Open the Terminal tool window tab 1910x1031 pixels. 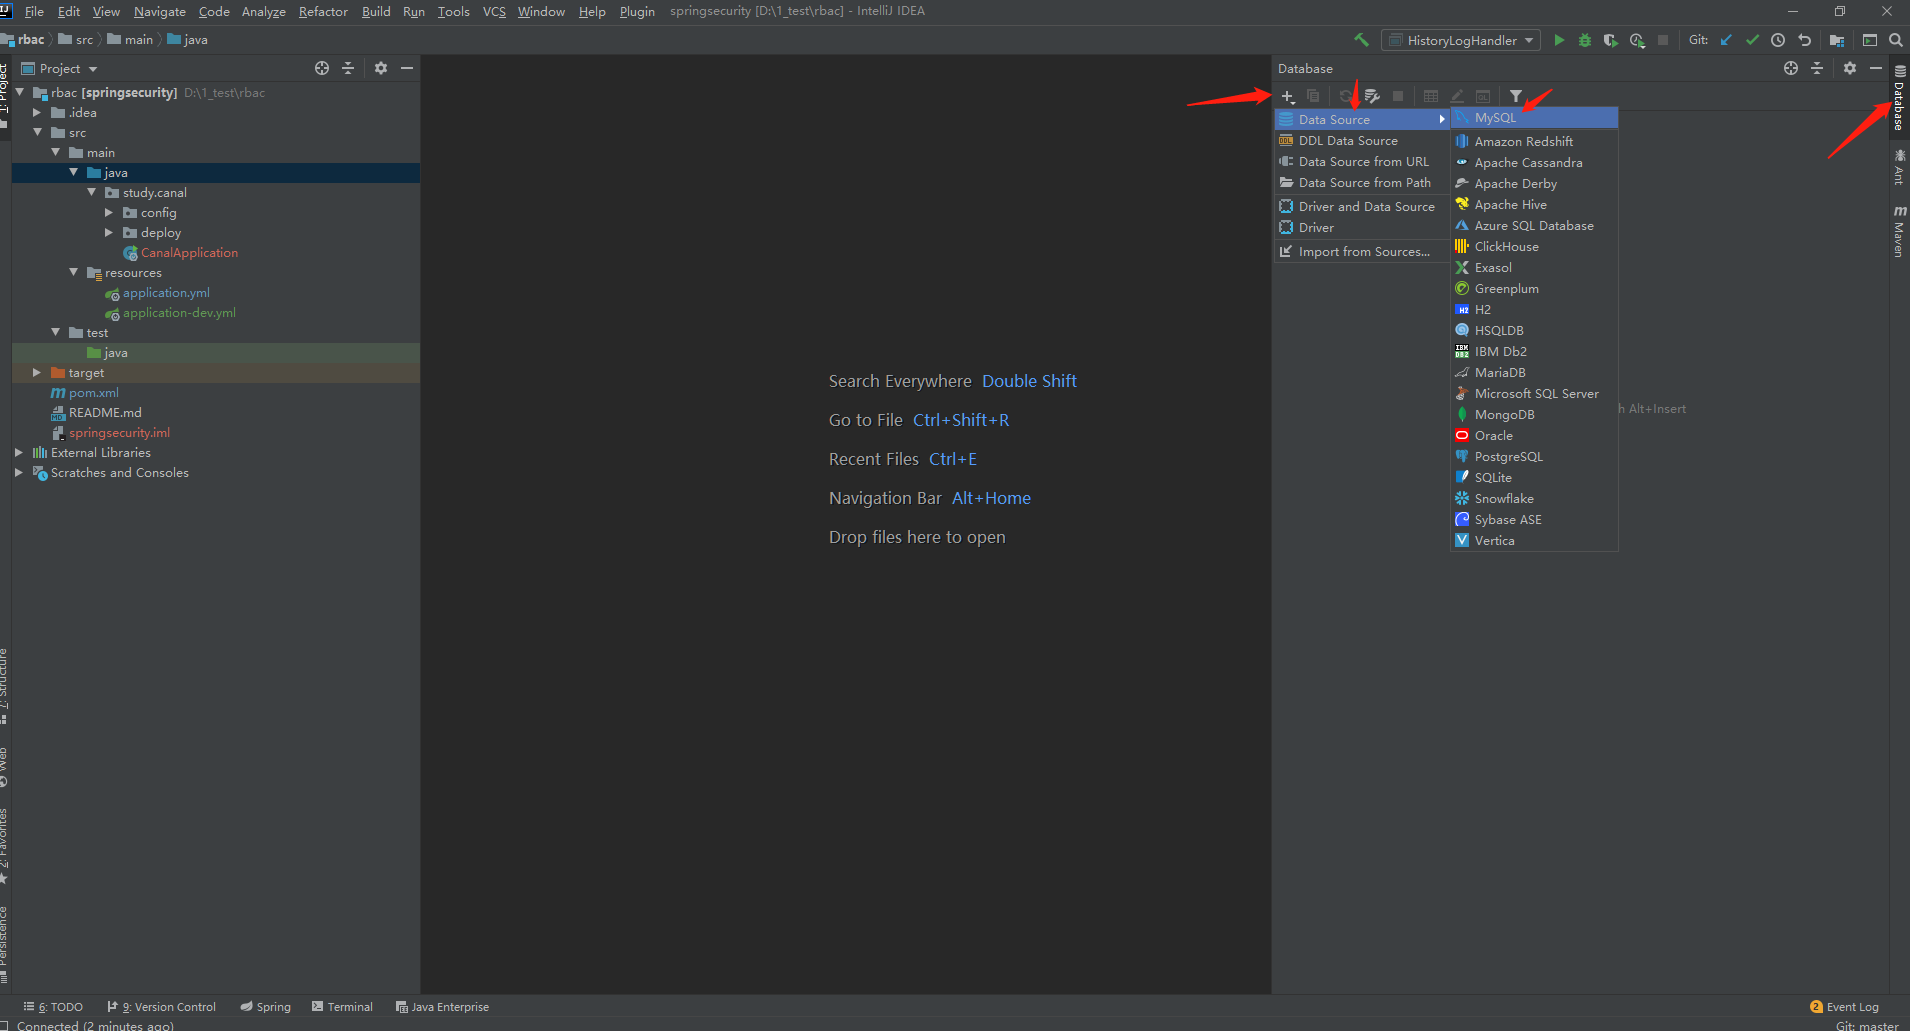point(342,1007)
